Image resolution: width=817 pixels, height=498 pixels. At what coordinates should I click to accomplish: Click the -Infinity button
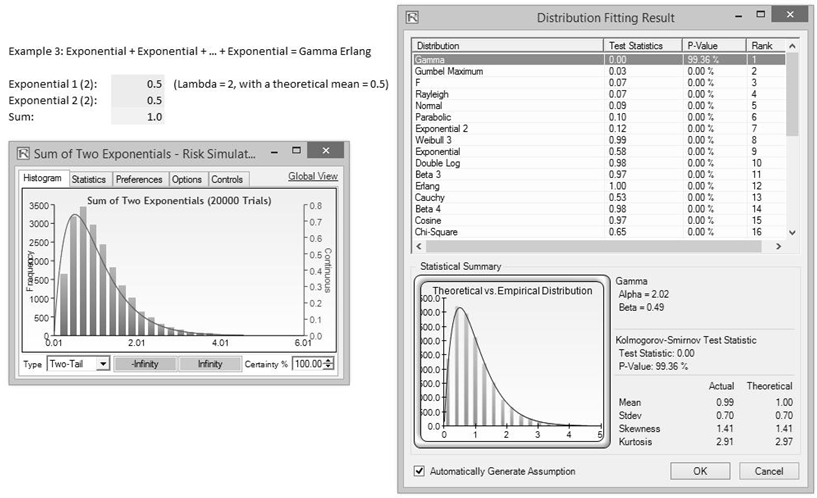(x=145, y=364)
